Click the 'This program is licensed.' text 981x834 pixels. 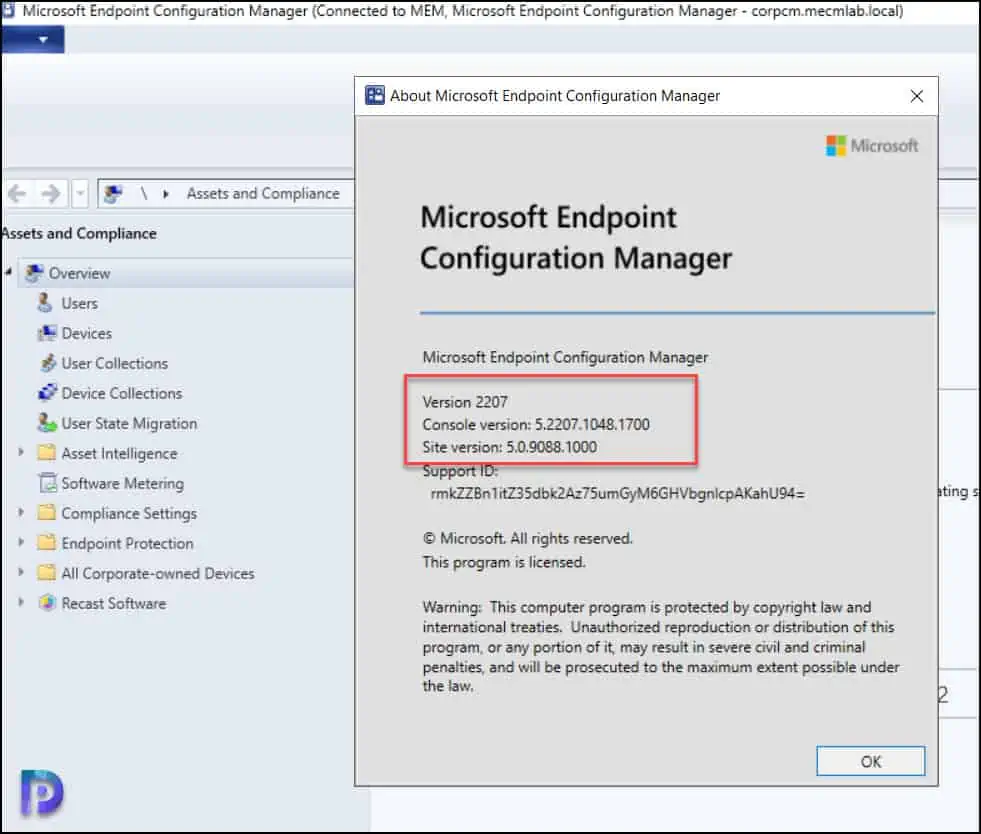coord(504,562)
